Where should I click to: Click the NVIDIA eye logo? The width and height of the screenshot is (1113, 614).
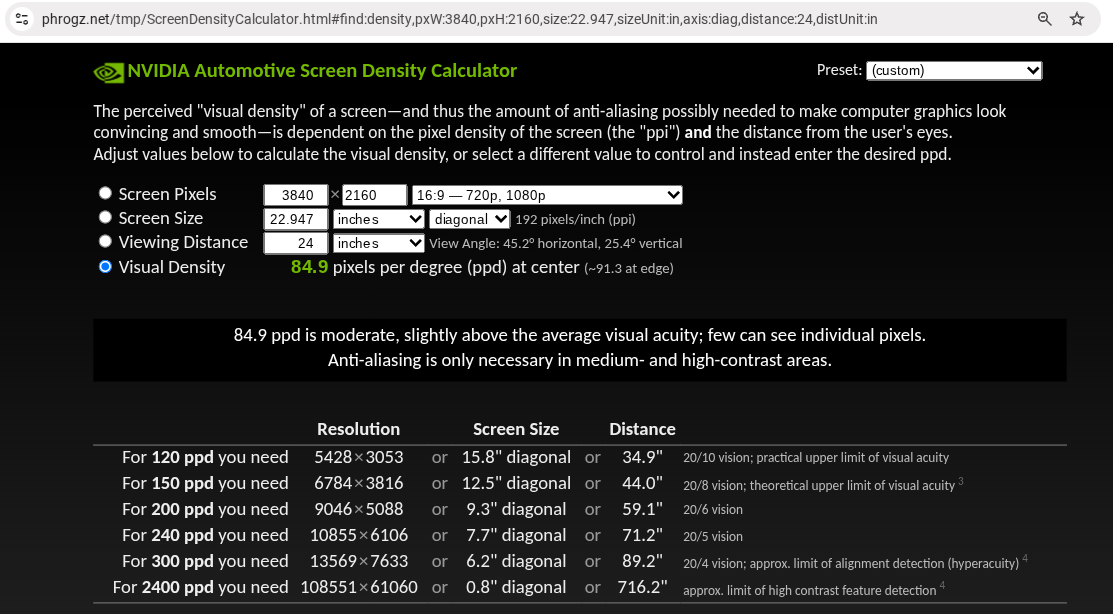tap(109, 72)
